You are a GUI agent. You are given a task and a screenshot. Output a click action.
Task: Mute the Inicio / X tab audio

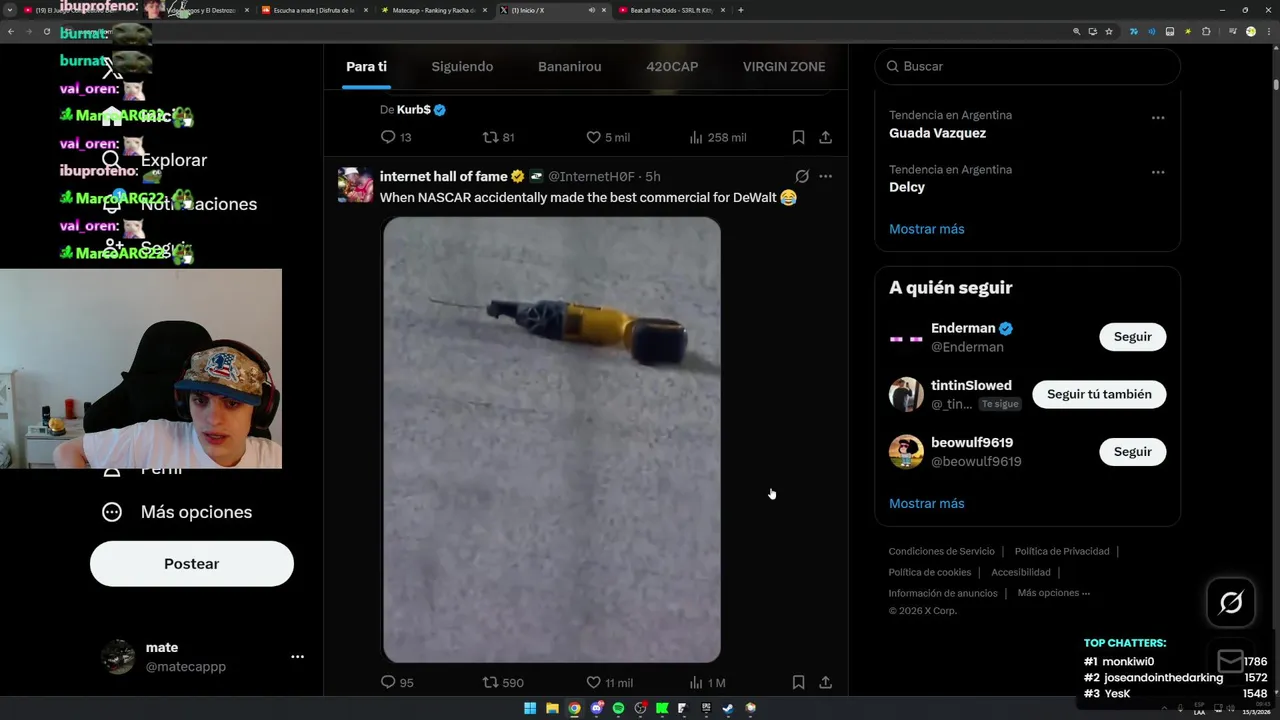pos(592,10)
